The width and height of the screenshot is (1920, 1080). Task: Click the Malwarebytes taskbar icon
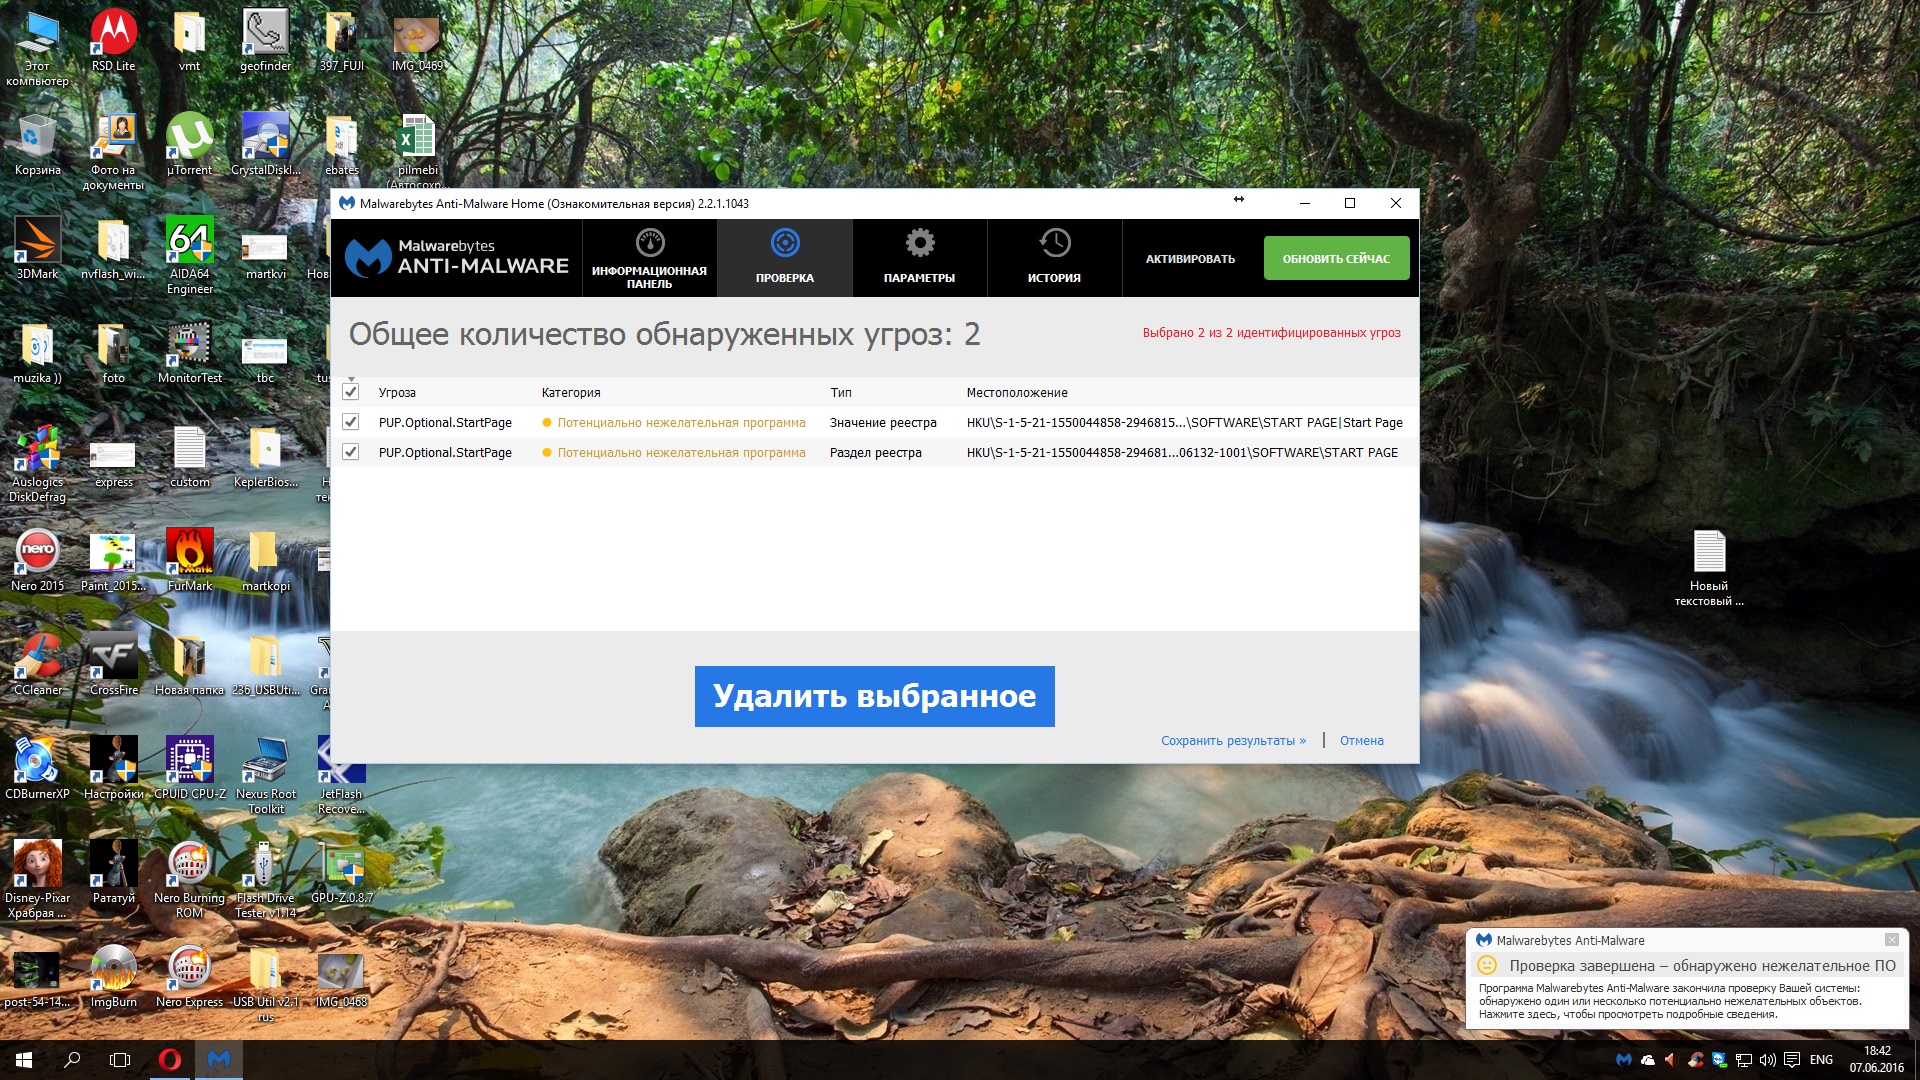(x=219, y=1059)
